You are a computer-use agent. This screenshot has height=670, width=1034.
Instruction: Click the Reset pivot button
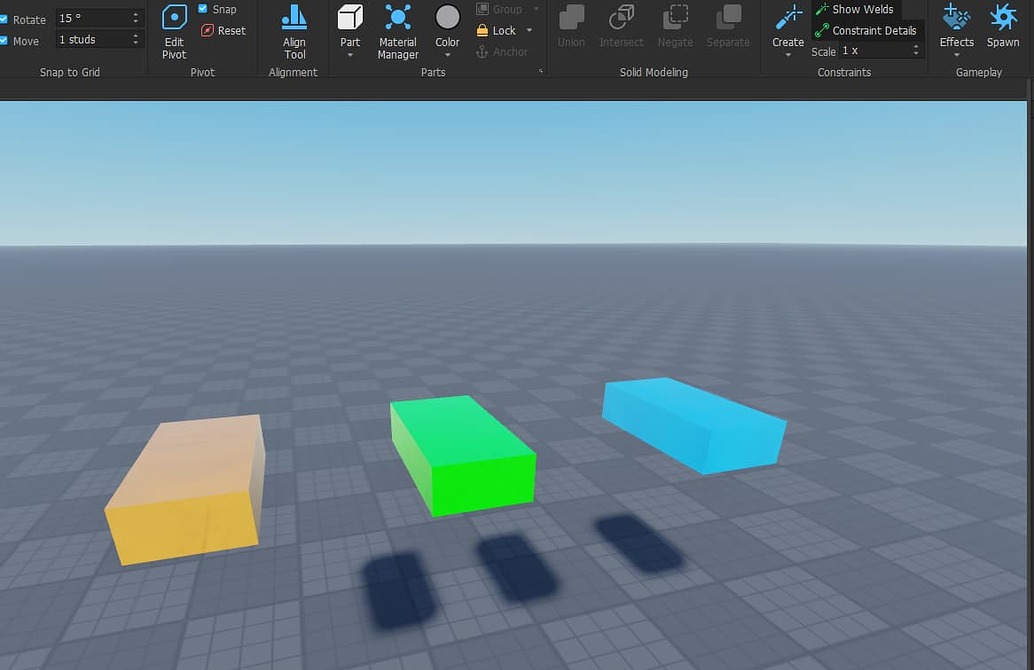[x=224, y=30]
